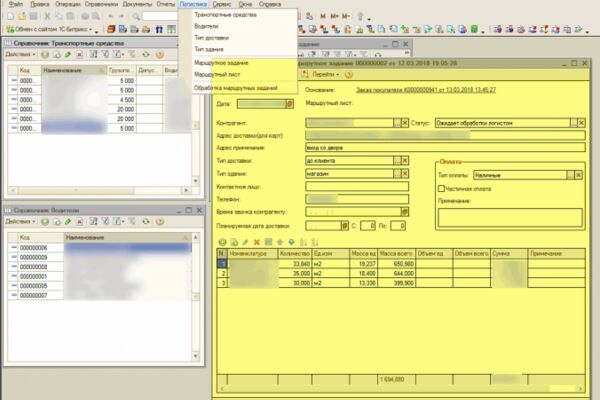Click the orange-red icon after Обмен с сайтом
The image size is (600, 400).
click(111, 29)
